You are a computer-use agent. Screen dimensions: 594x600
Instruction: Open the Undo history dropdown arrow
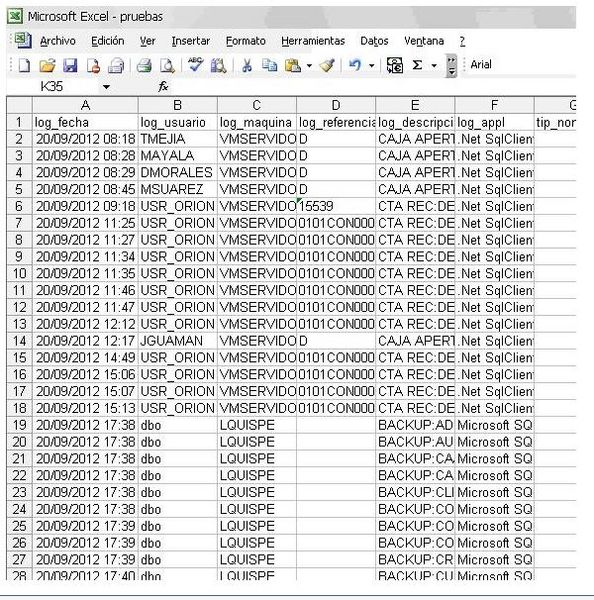[371, 66]
